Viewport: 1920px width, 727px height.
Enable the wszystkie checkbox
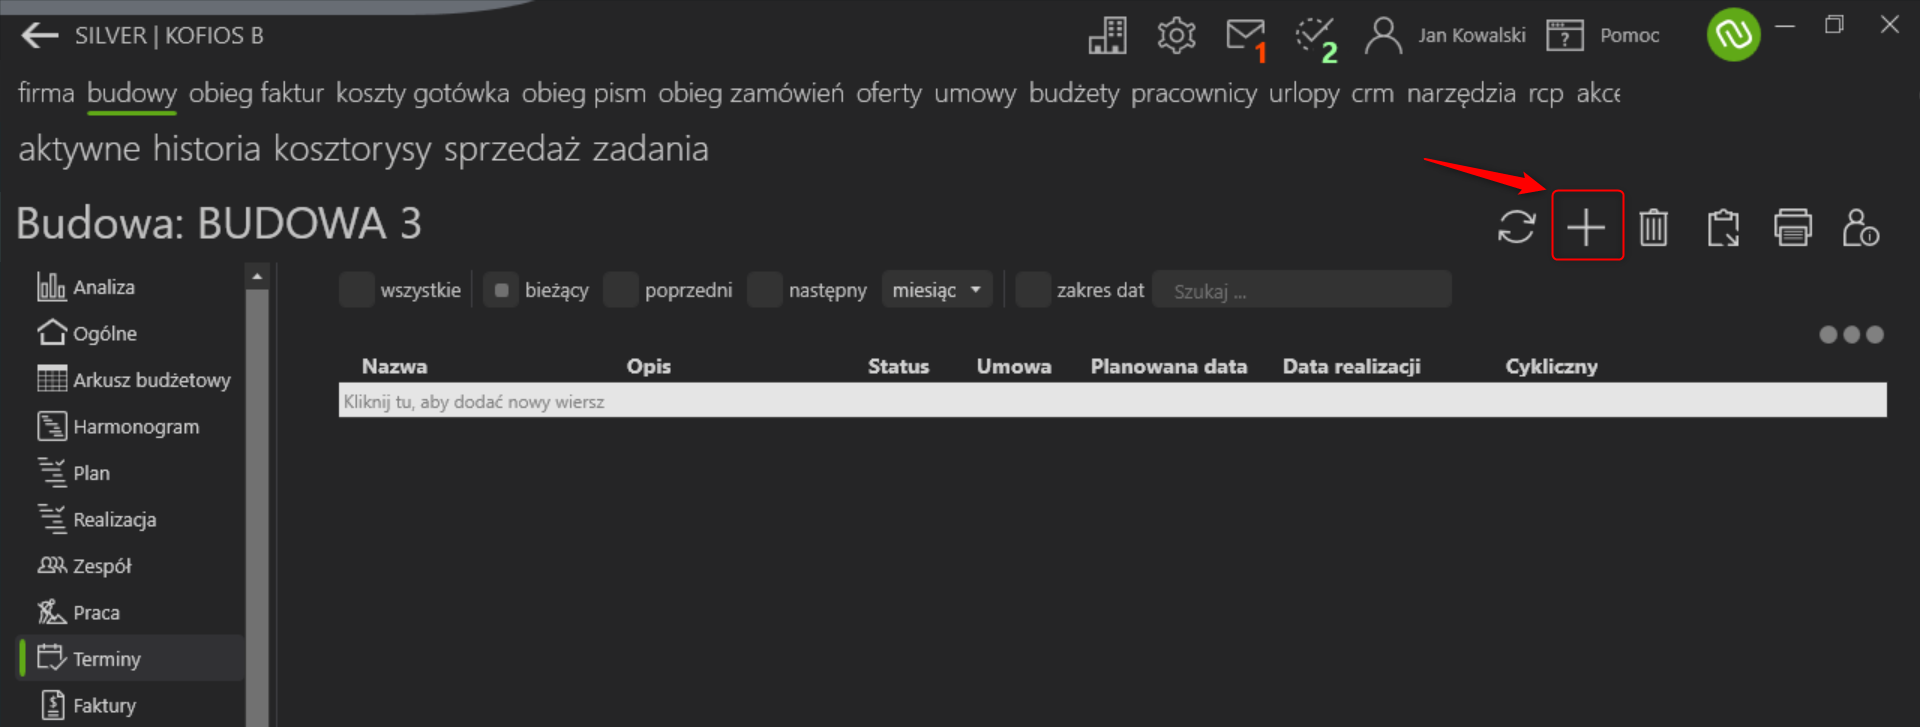tap(357, 290)
